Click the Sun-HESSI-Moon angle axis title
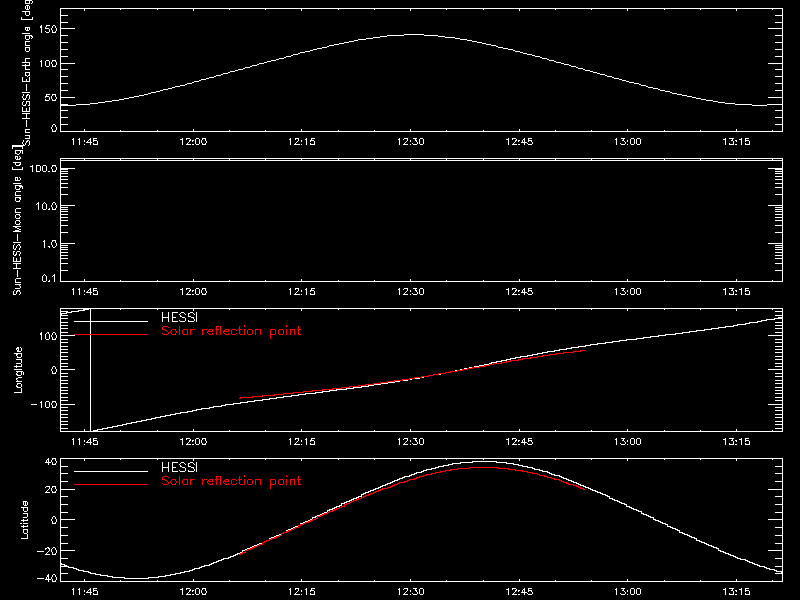 coord(18,220)
